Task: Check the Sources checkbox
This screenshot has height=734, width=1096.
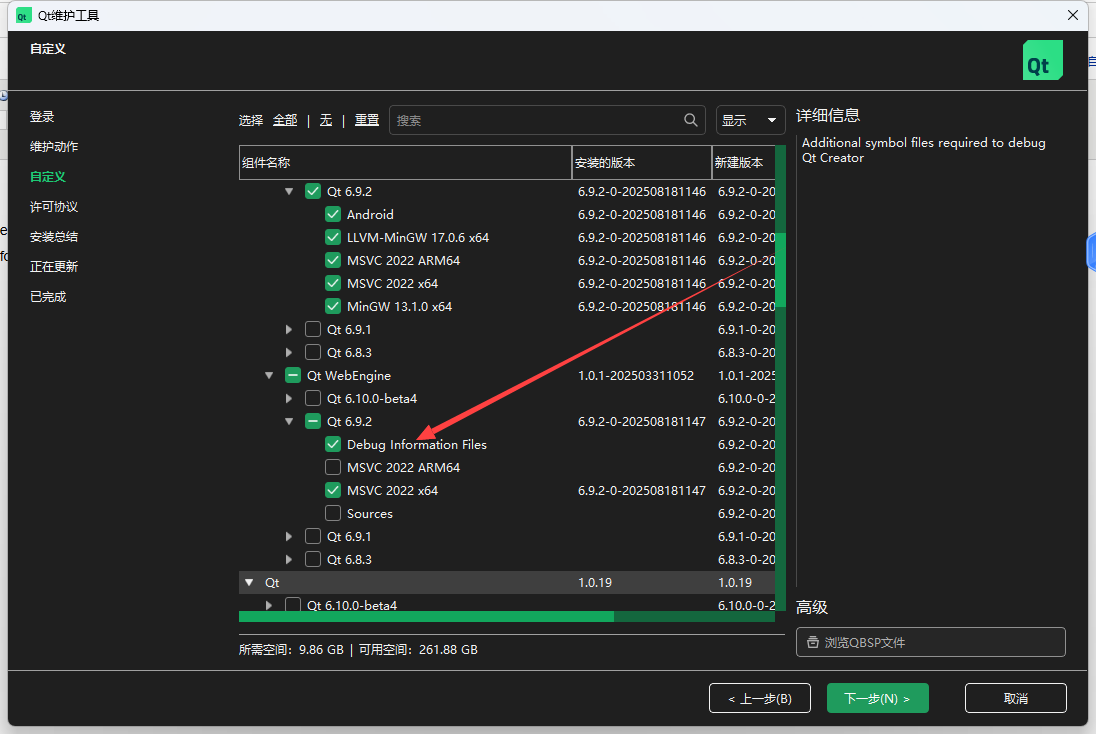Action: click(333, 514)
